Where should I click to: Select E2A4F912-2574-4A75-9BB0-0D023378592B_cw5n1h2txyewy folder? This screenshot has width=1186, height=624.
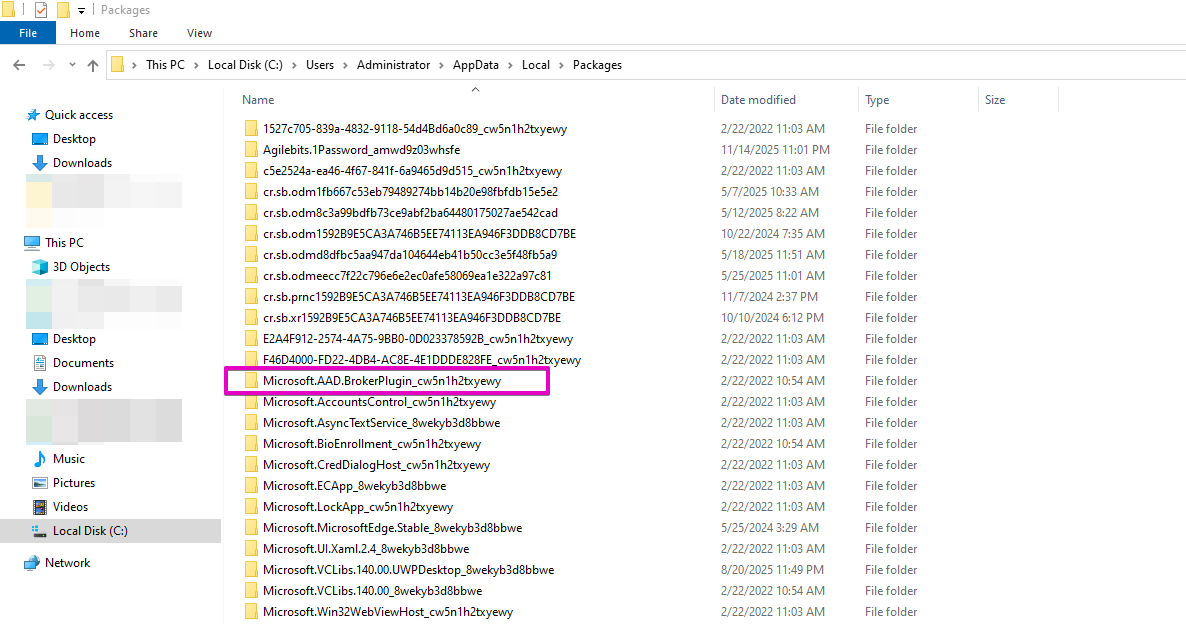click(x=418, y=339)
